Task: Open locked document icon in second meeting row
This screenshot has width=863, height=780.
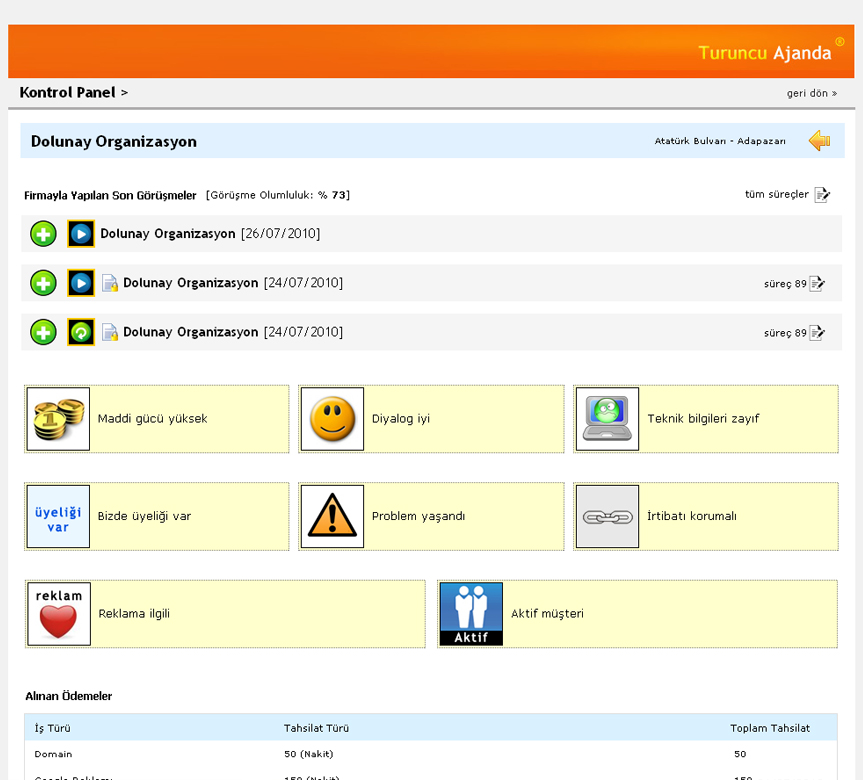Action: pyautogui.click(x=110, y=283)
